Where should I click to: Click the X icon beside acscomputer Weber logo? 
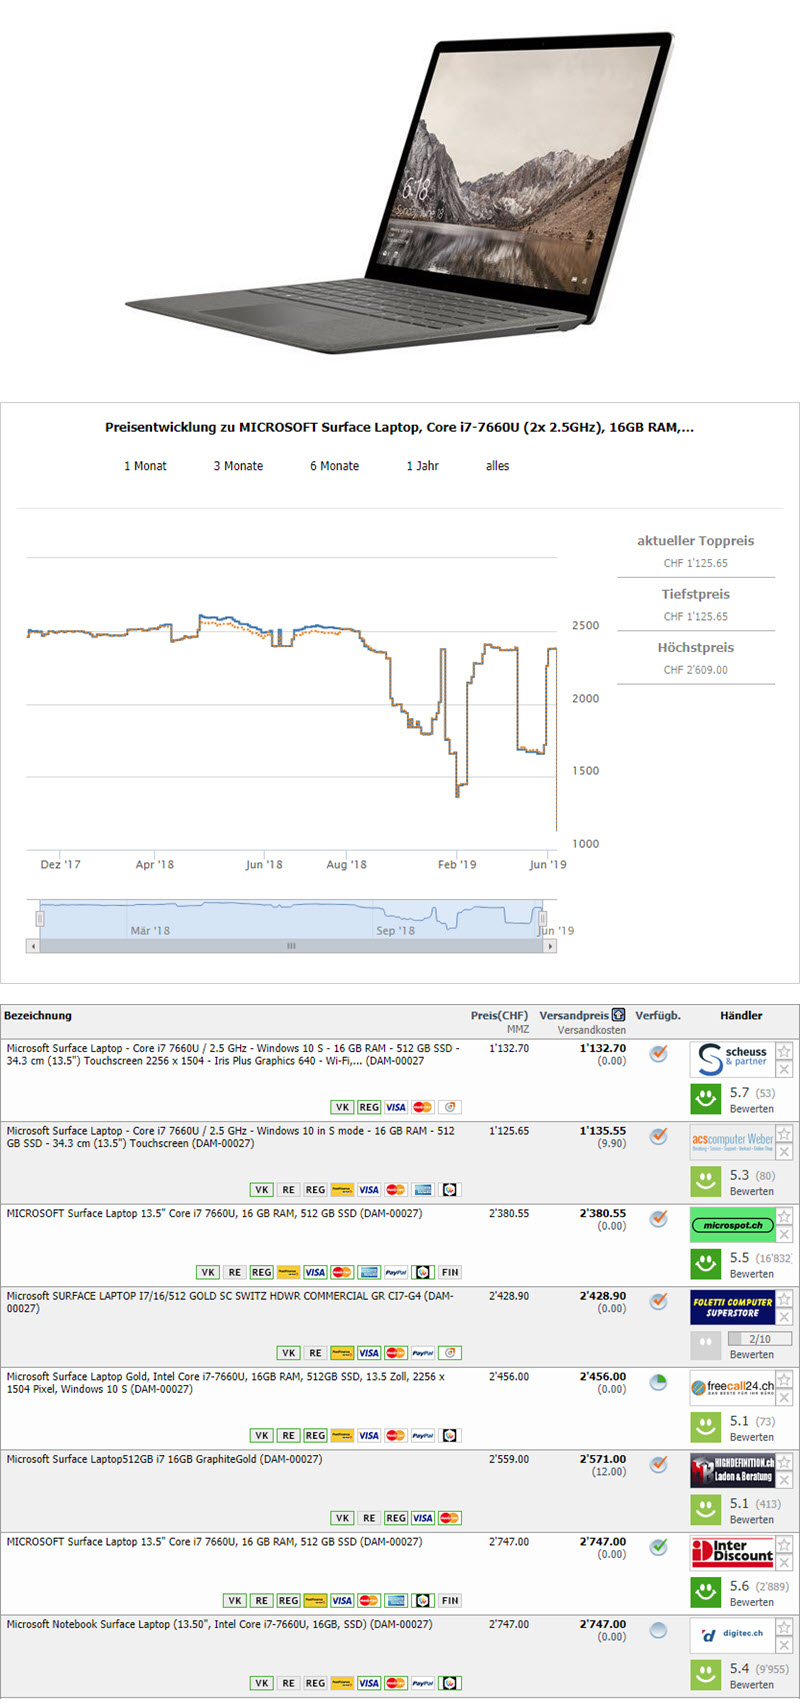coord(784,1152)
